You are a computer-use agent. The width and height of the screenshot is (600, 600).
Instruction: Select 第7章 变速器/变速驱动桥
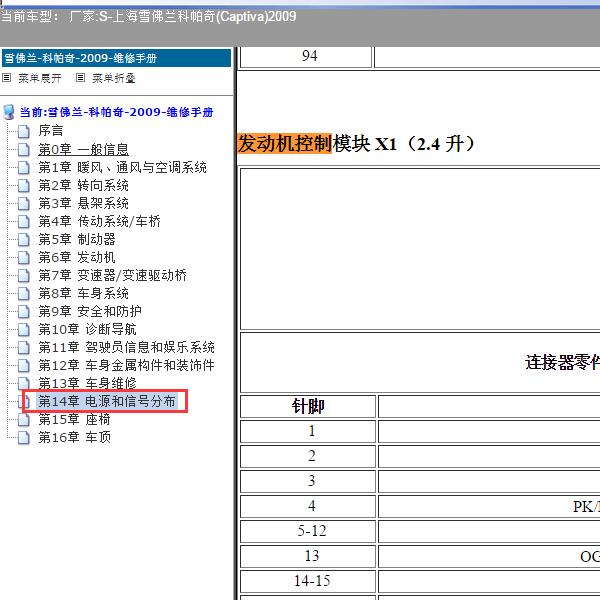click(112, 275)
